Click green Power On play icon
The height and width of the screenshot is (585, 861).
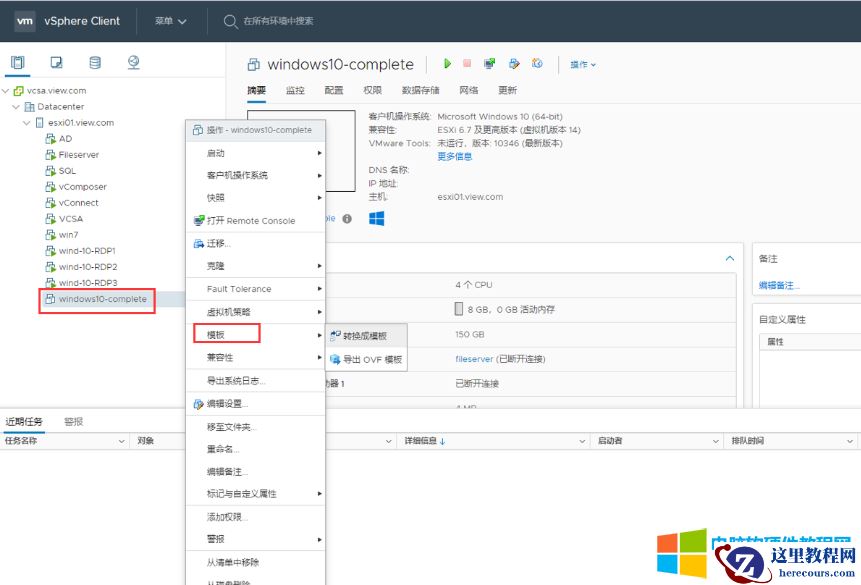point(447,64)
